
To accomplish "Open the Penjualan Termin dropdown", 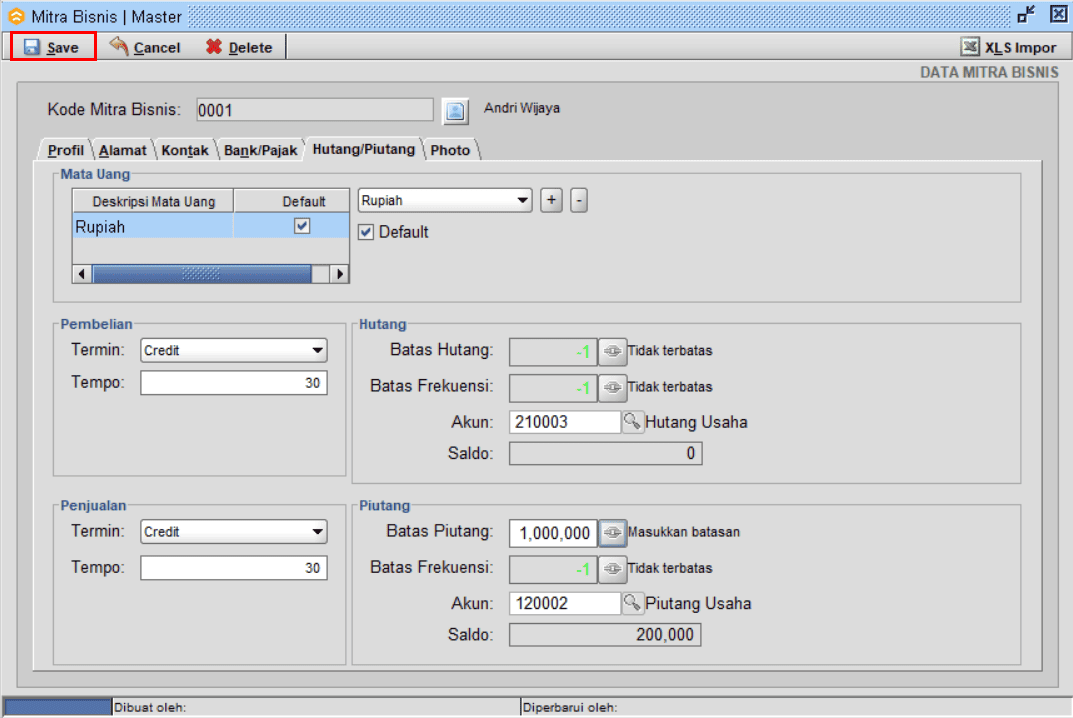I will (x=234, y=532).
